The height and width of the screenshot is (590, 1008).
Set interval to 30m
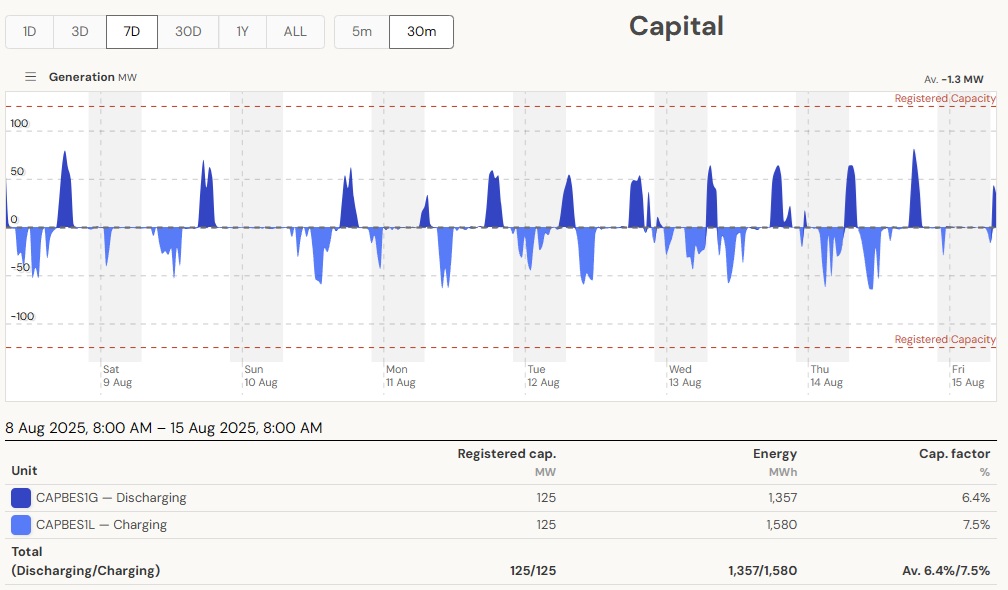tap(421, 32)
